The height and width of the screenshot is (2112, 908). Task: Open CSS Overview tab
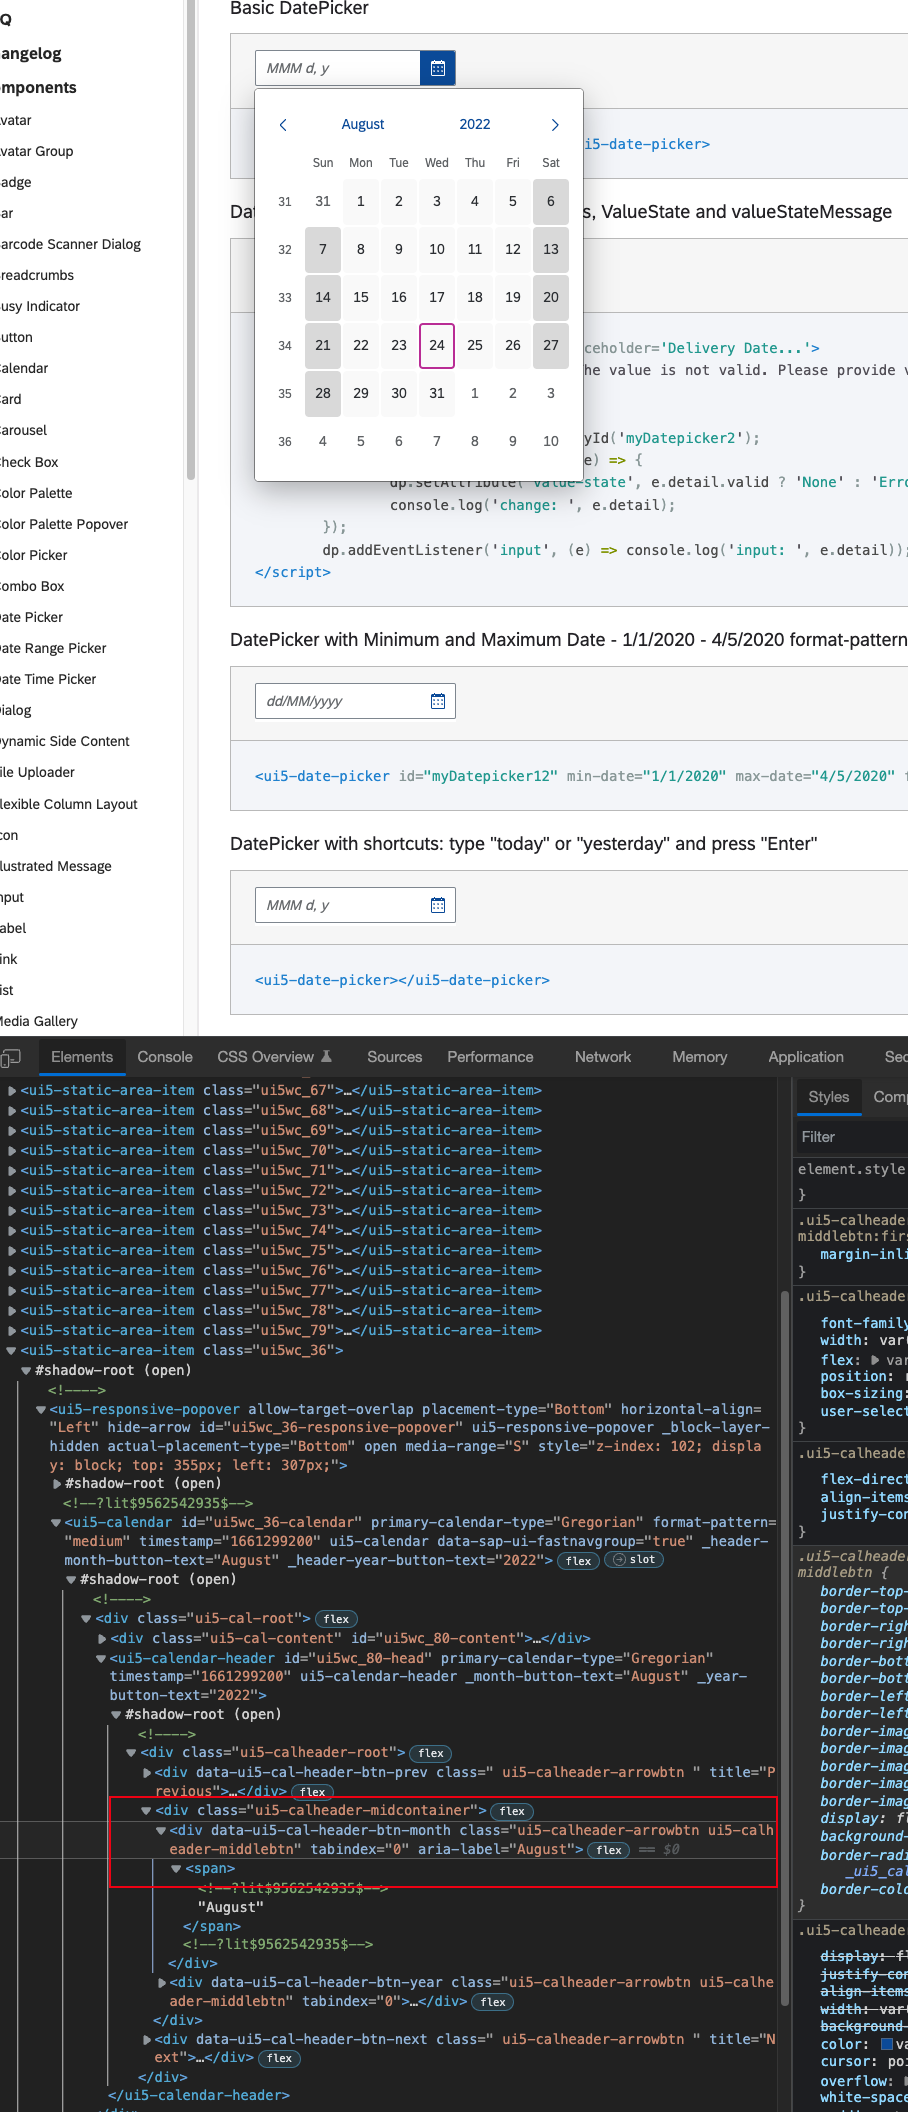tap(266, 1057)
